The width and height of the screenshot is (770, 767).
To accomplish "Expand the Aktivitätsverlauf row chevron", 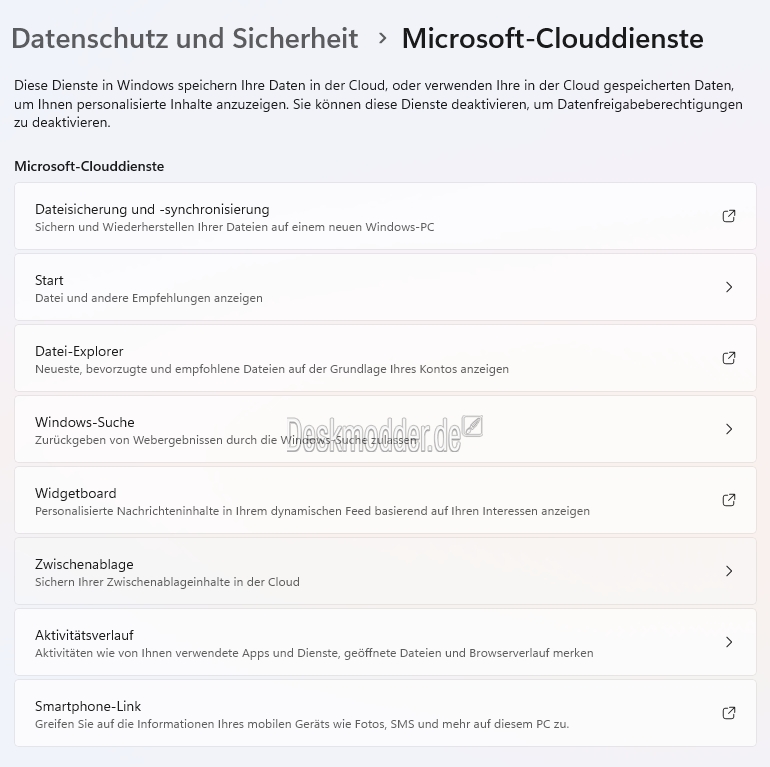I will coord(729,642).
